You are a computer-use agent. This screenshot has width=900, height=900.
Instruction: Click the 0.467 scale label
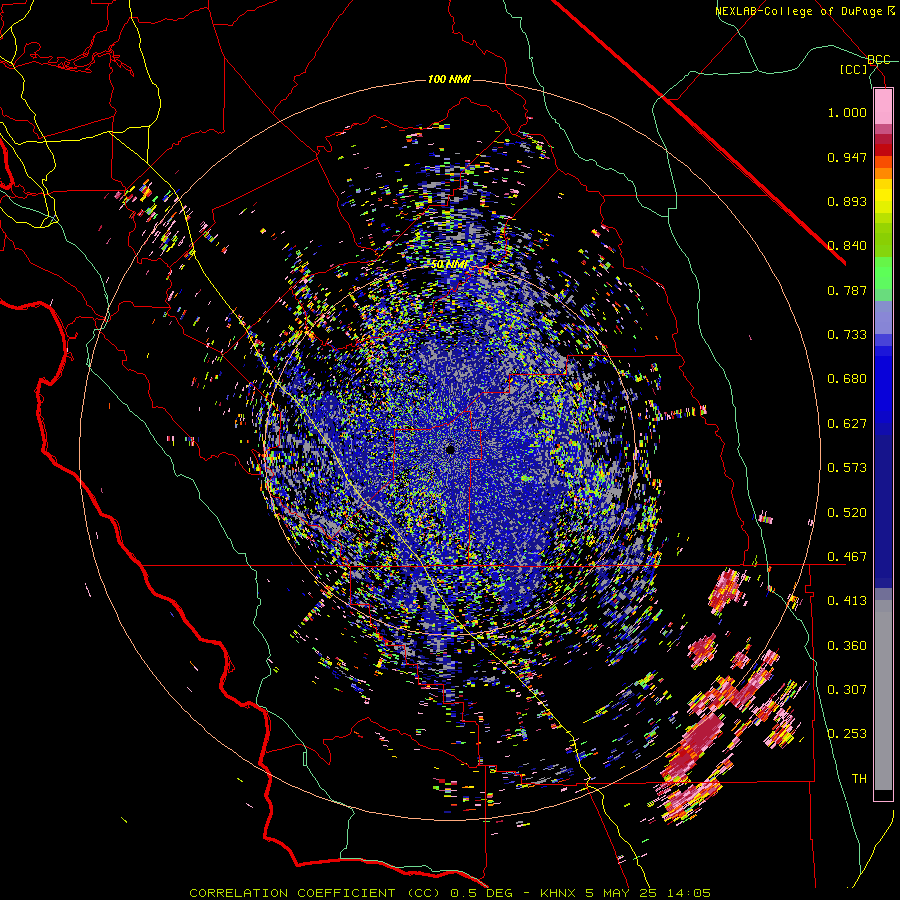click(847, 557)
